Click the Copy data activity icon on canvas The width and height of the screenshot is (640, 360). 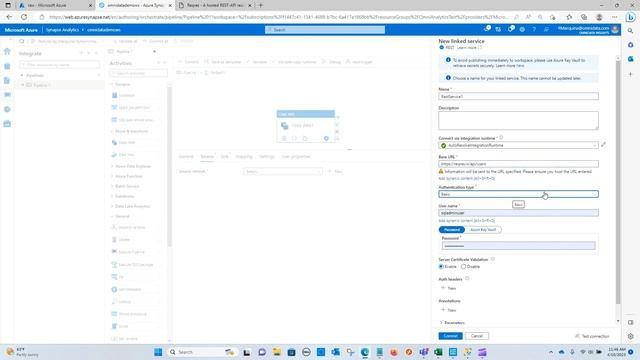click(284, 126)
